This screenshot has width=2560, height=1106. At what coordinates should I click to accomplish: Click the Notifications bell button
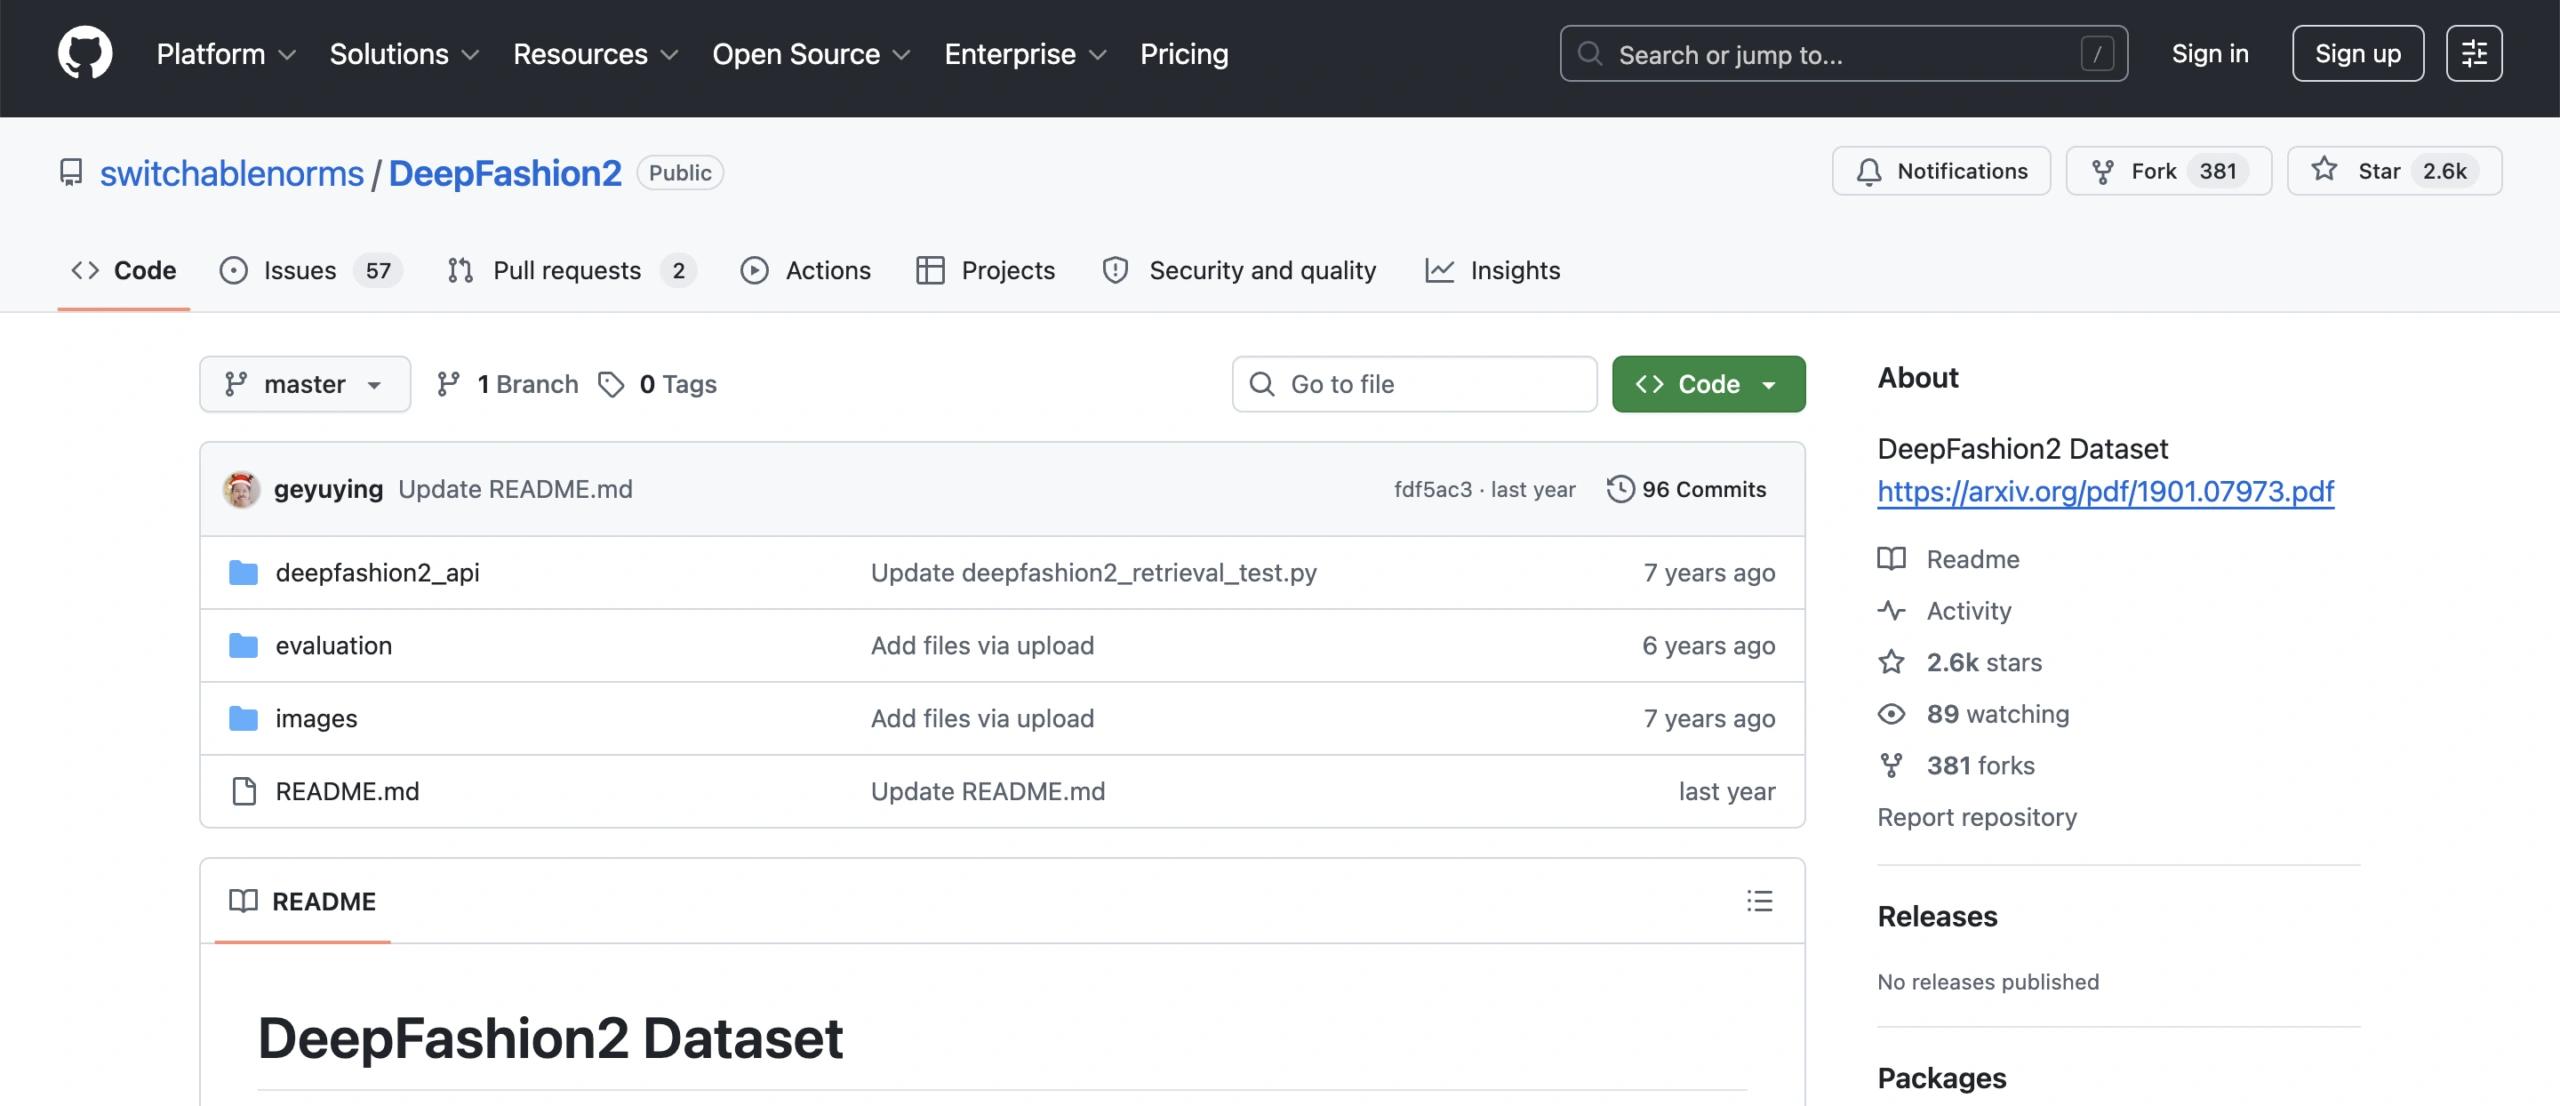pos(1941,171)
